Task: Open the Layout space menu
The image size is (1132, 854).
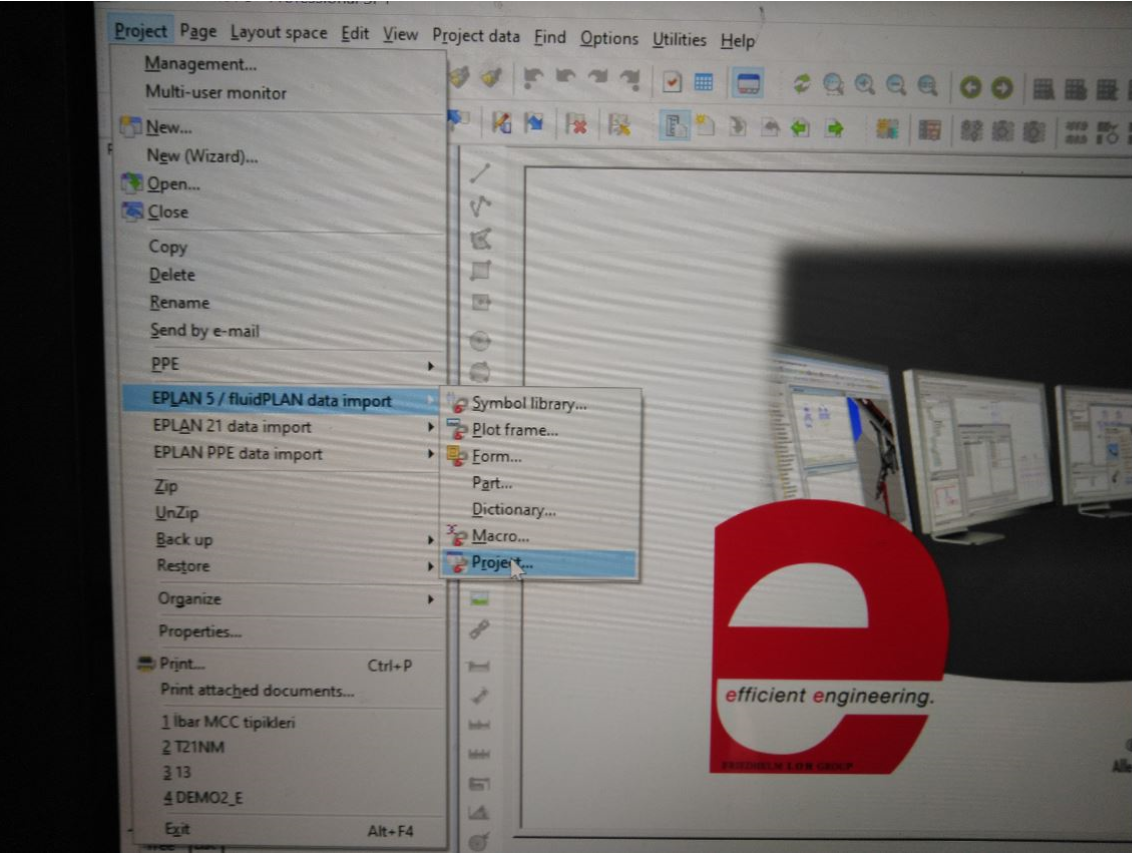Action: (279, 33)
